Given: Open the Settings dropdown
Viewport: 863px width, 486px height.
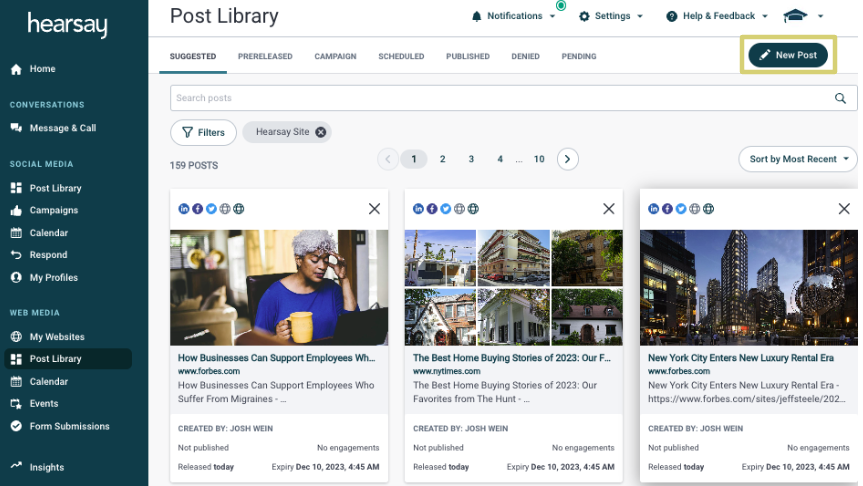Looking at the screenshot, I should [x=610, y=16].
